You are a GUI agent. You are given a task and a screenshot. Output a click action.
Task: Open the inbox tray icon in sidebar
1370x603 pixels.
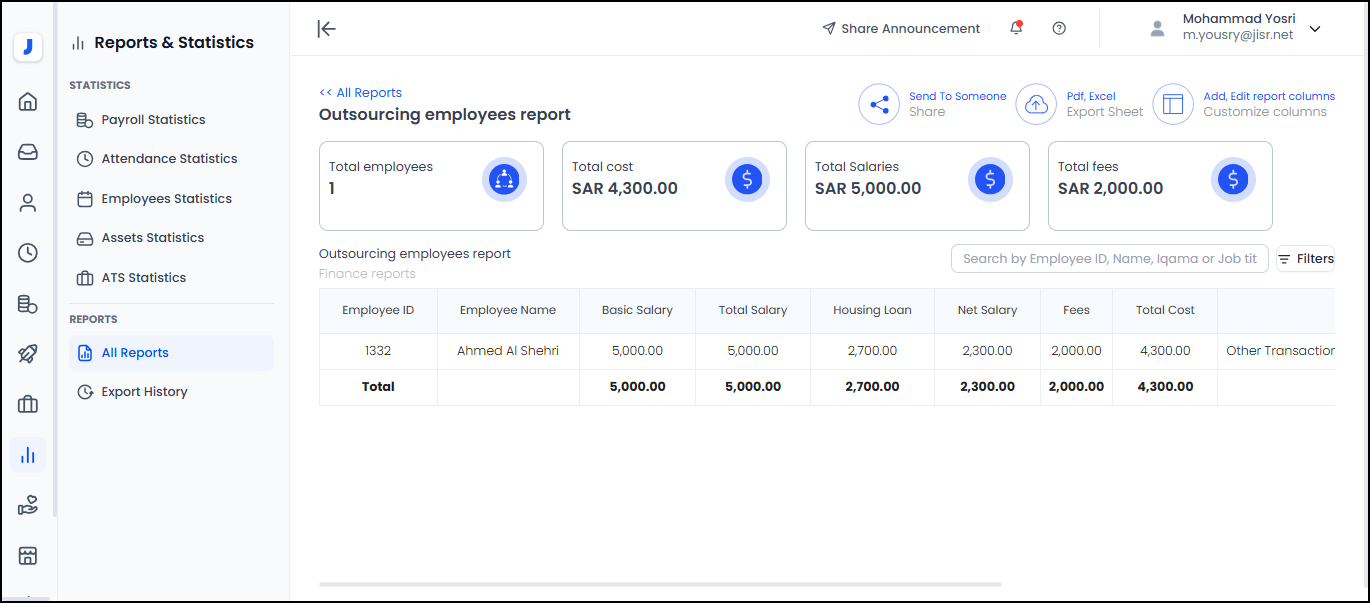point(28,152)
